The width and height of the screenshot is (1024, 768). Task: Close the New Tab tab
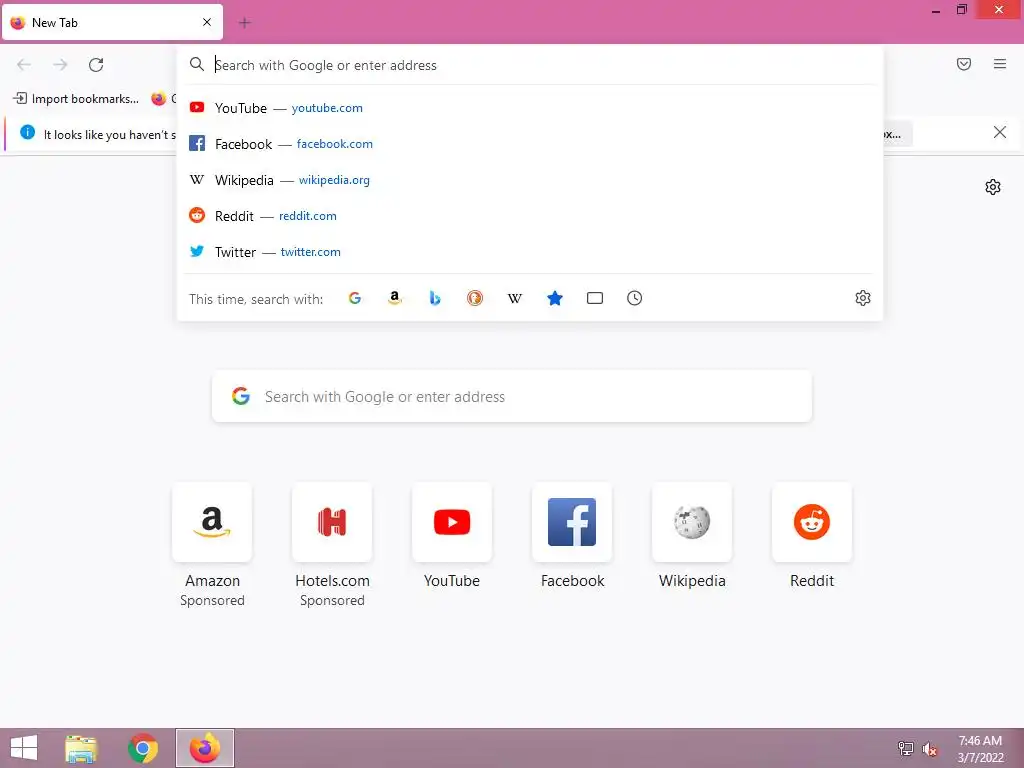click(x=207, y=22)
